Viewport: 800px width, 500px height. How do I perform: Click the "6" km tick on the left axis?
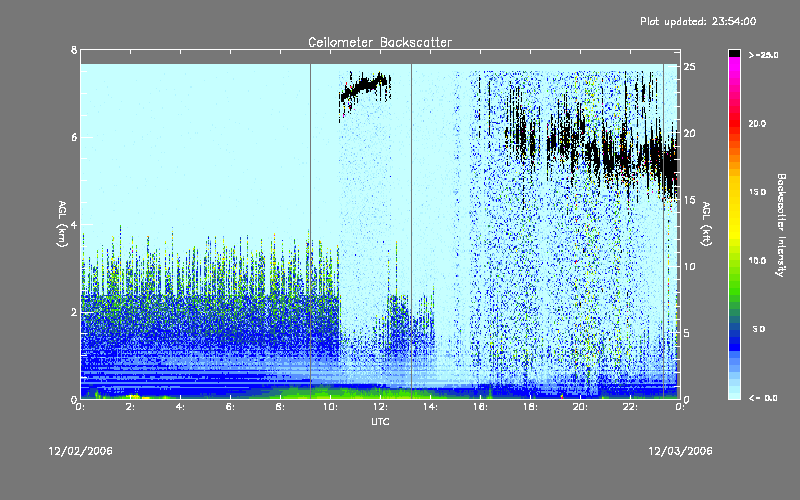tap(74, 137)
